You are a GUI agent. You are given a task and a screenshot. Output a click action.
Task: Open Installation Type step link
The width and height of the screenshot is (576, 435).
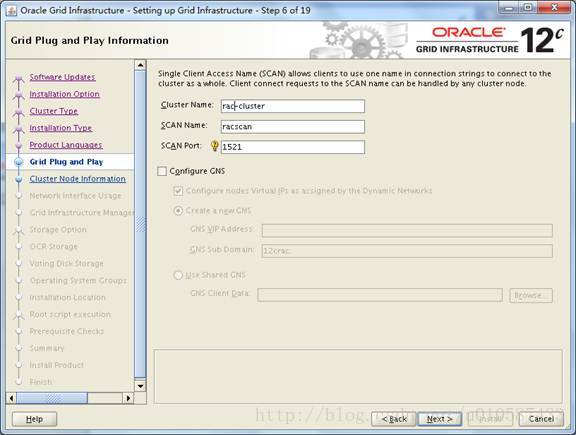61,128
